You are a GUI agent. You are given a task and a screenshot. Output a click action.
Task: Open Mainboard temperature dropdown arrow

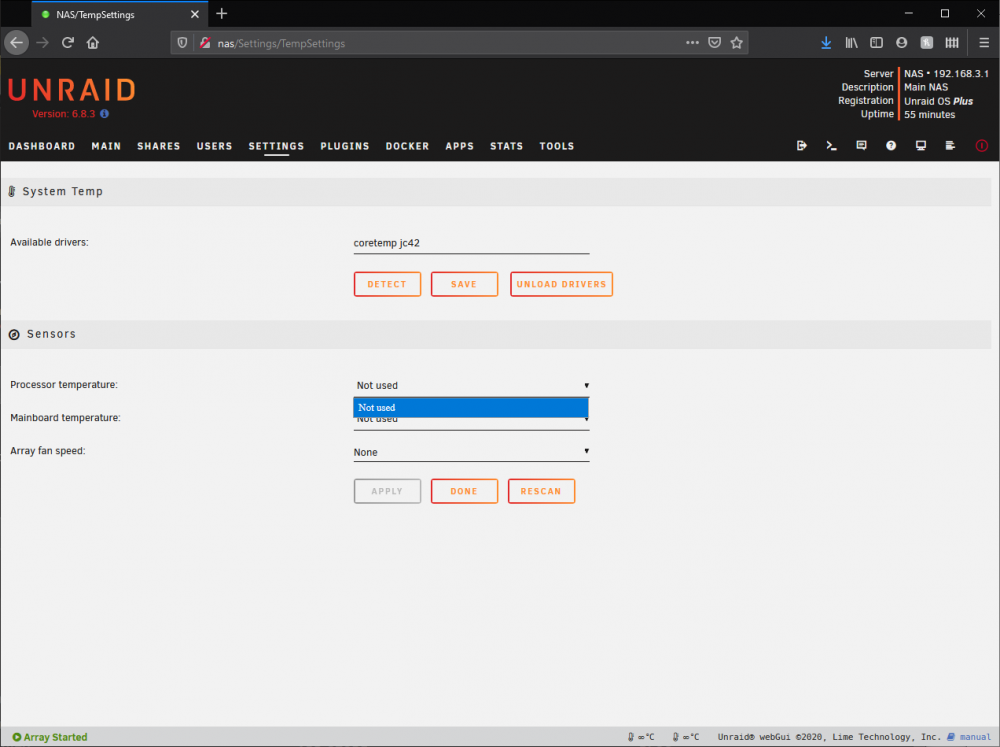pyautogui.click(x=586, y=420)
